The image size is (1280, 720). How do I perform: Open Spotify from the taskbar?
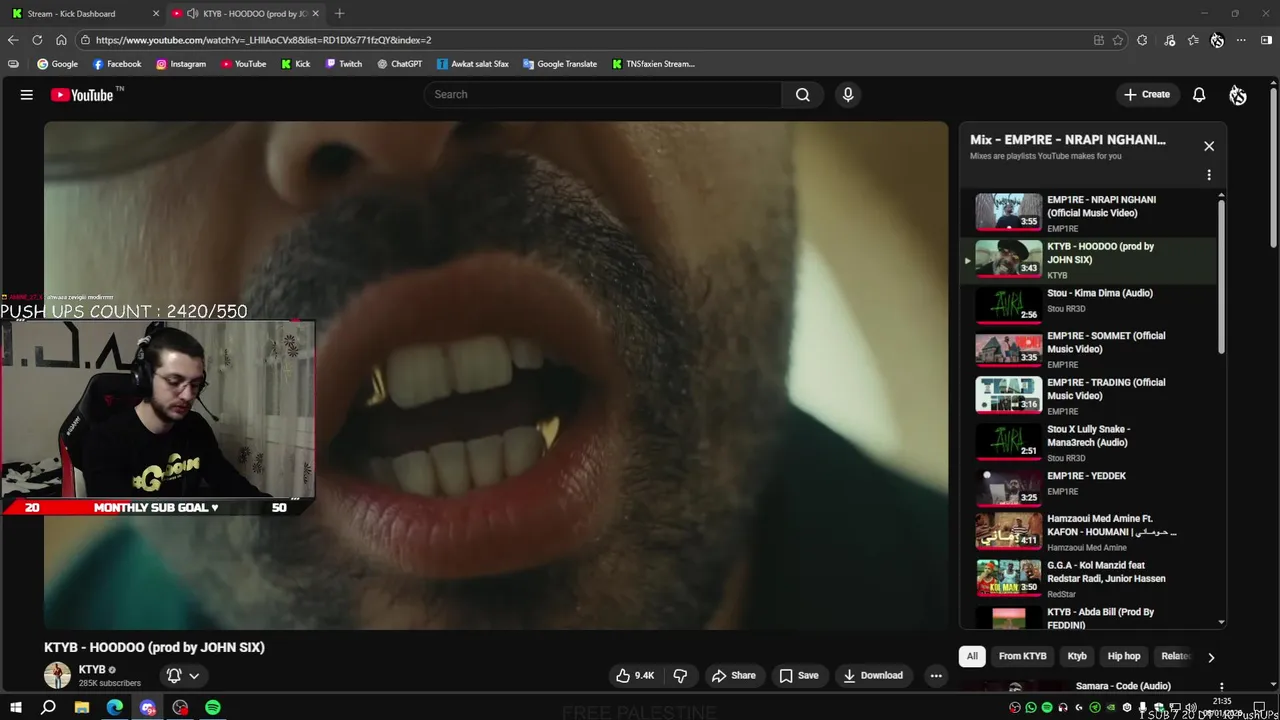click(213, 708)
